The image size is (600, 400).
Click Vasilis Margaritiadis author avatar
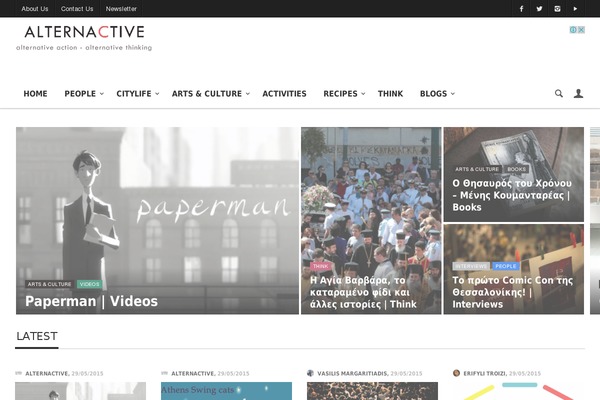pyautogui.click(x=310, y=373)
